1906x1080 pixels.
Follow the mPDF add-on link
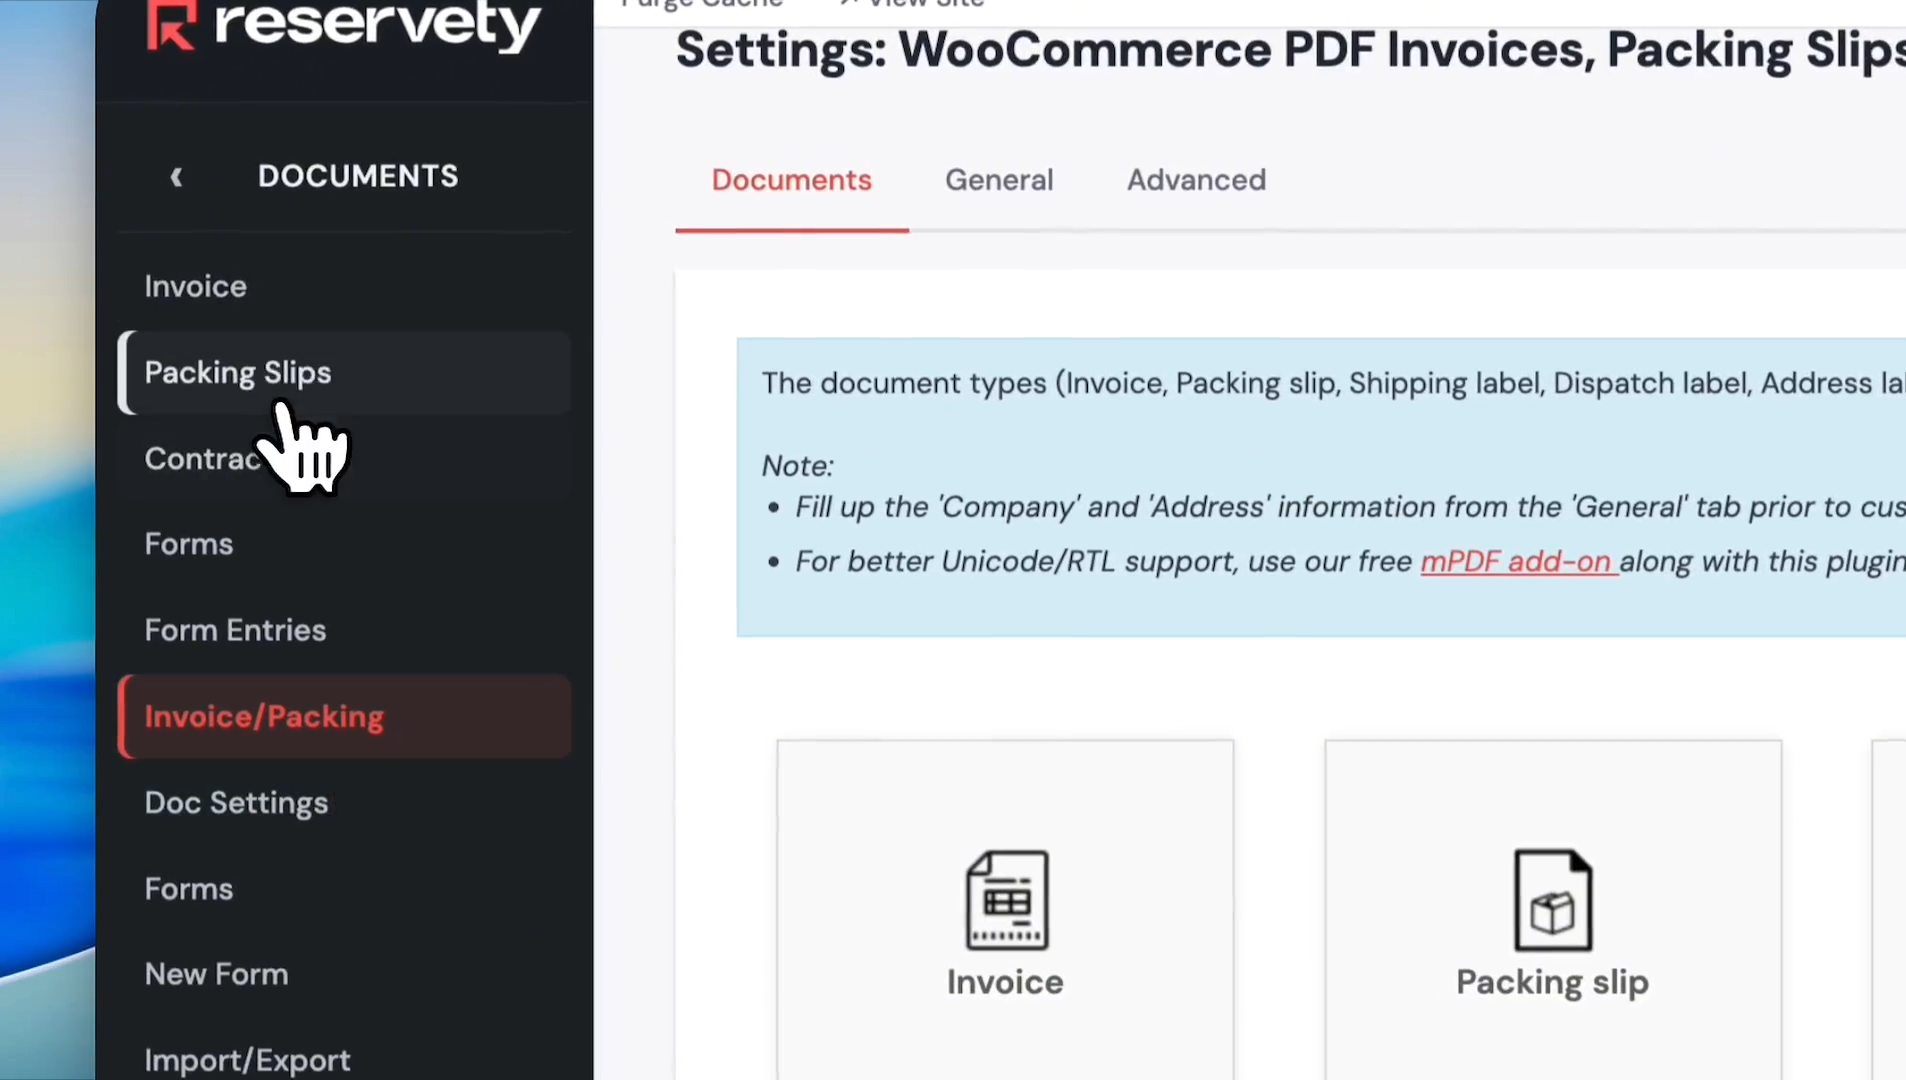pyautogui.click(x=1518, y=562)
